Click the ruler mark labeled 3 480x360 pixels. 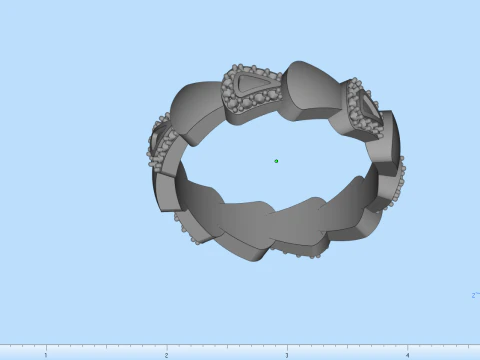coord(287,355)
